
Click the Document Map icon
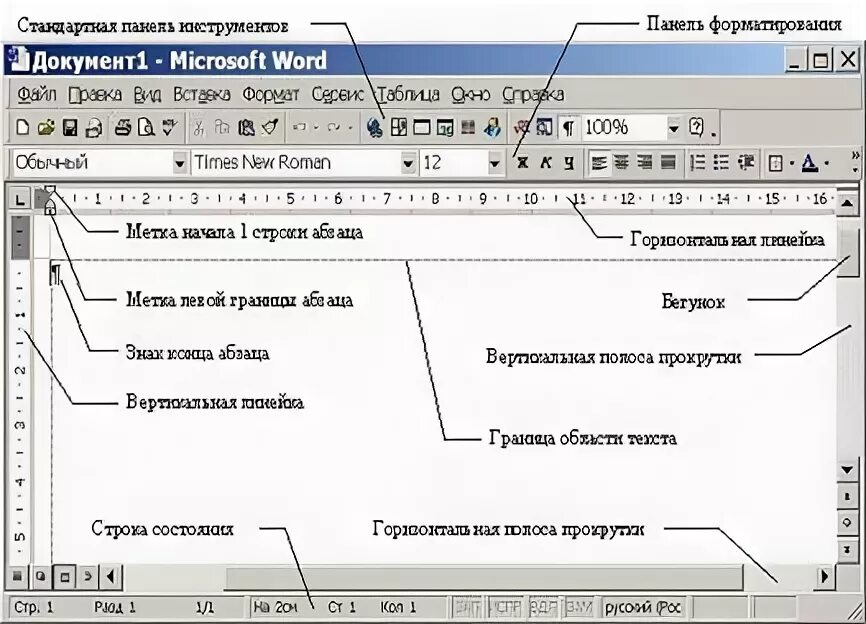[545, 128]
